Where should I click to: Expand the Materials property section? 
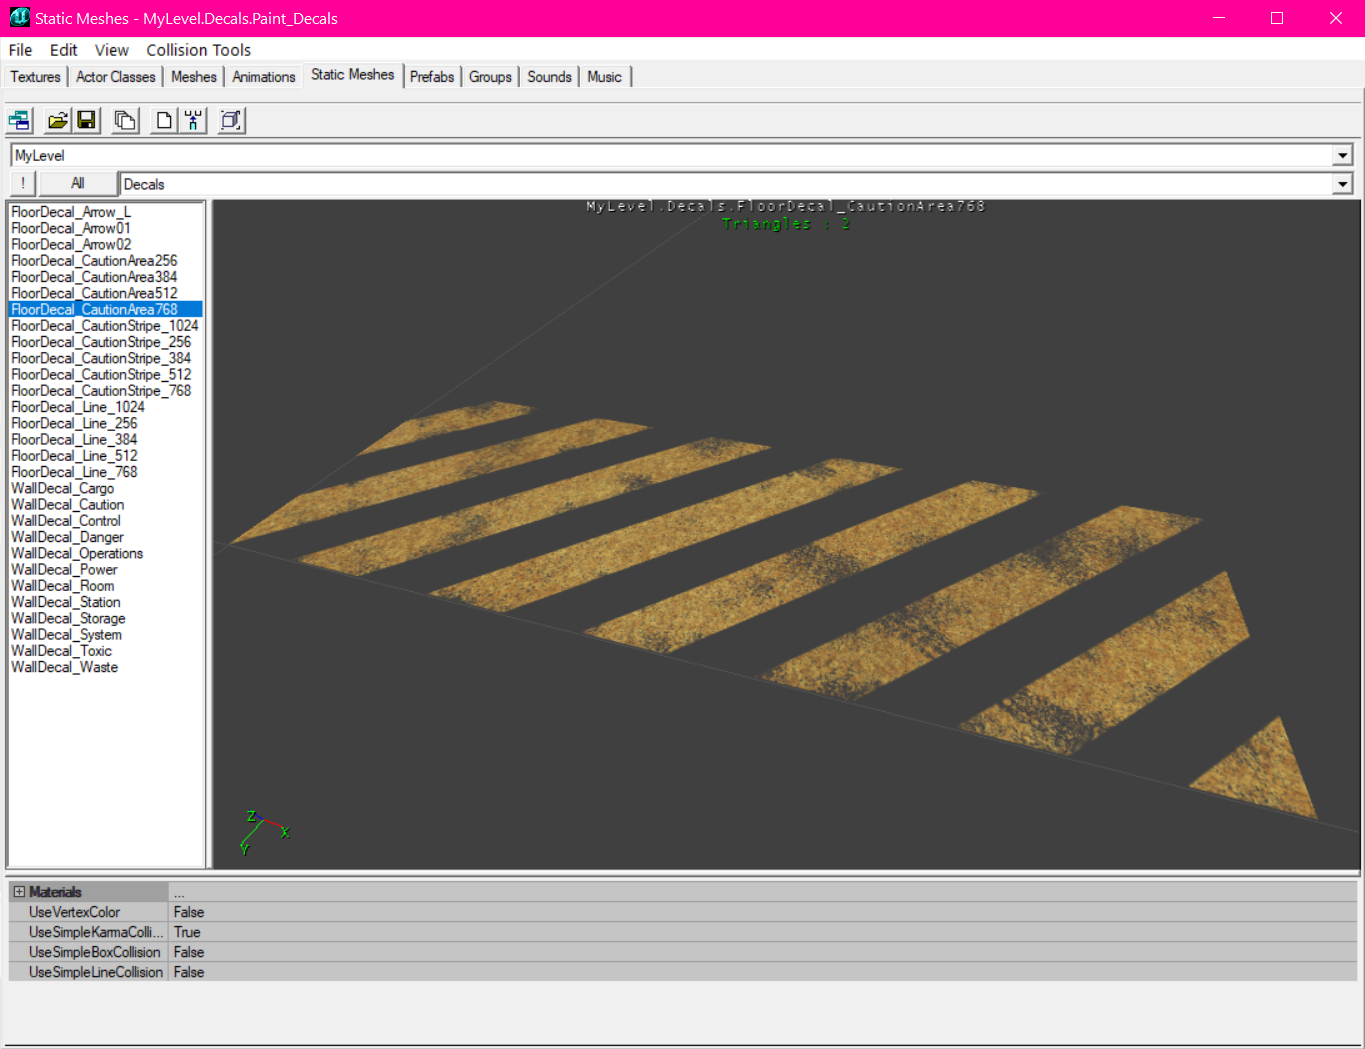[19, 892]
